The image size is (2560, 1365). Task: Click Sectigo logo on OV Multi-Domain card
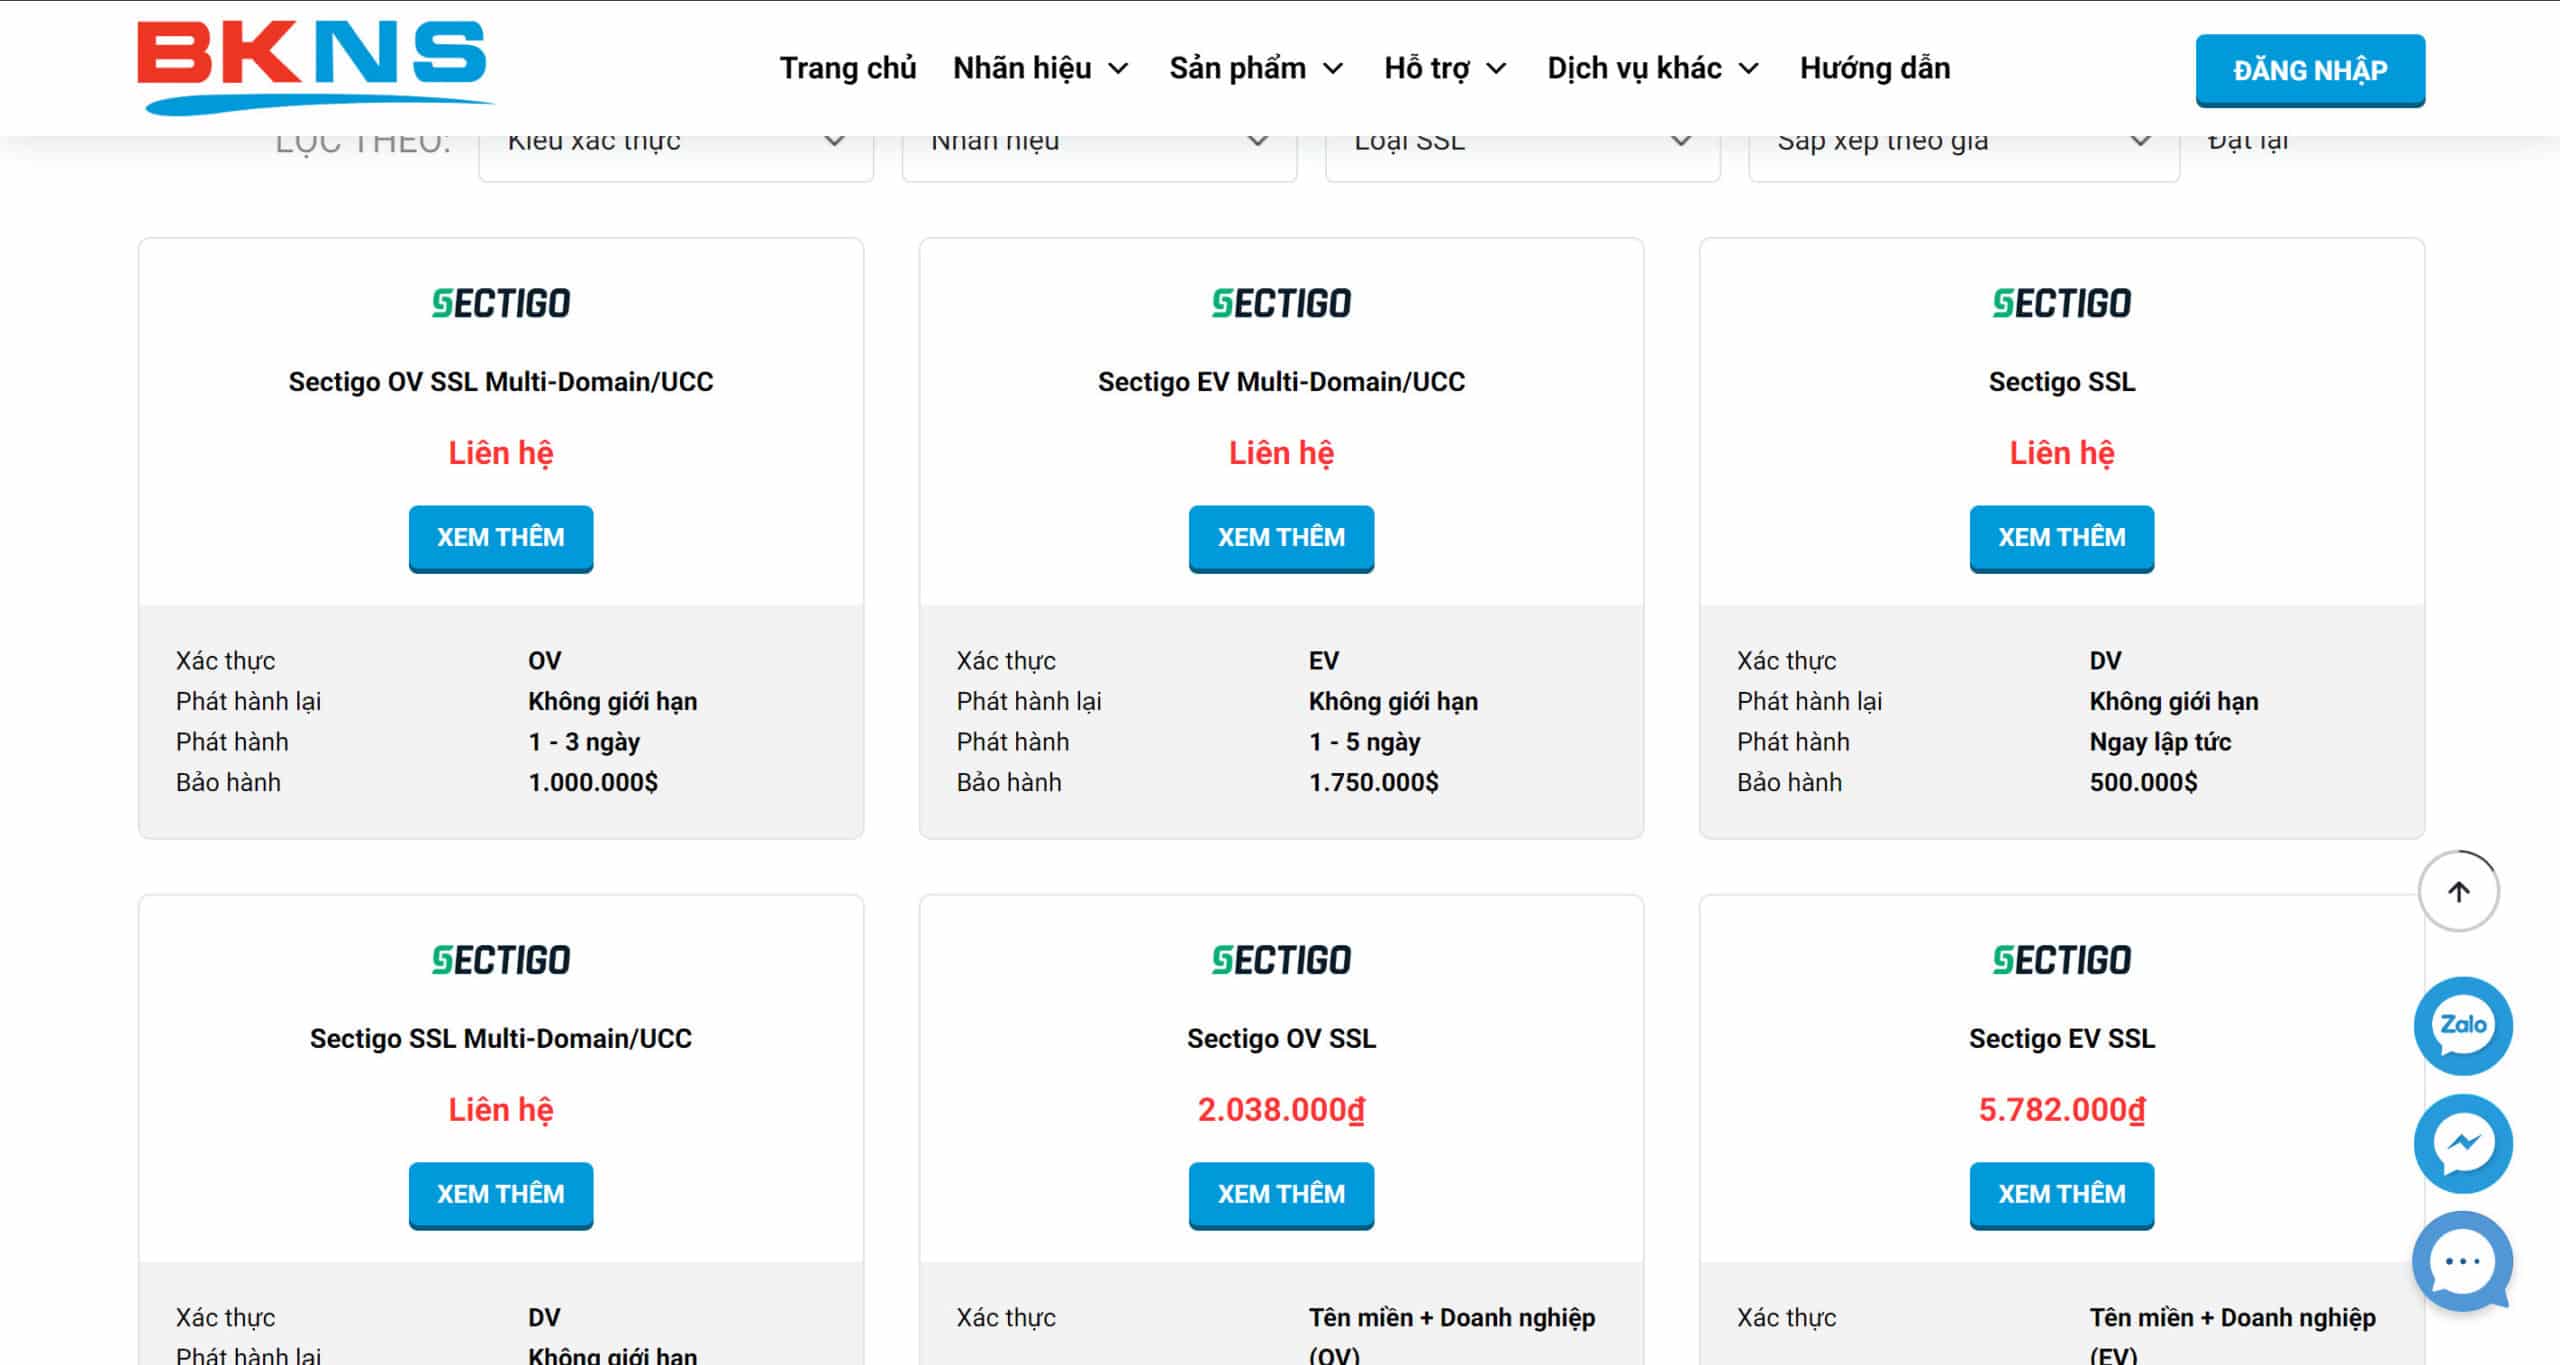pos(501,303)
